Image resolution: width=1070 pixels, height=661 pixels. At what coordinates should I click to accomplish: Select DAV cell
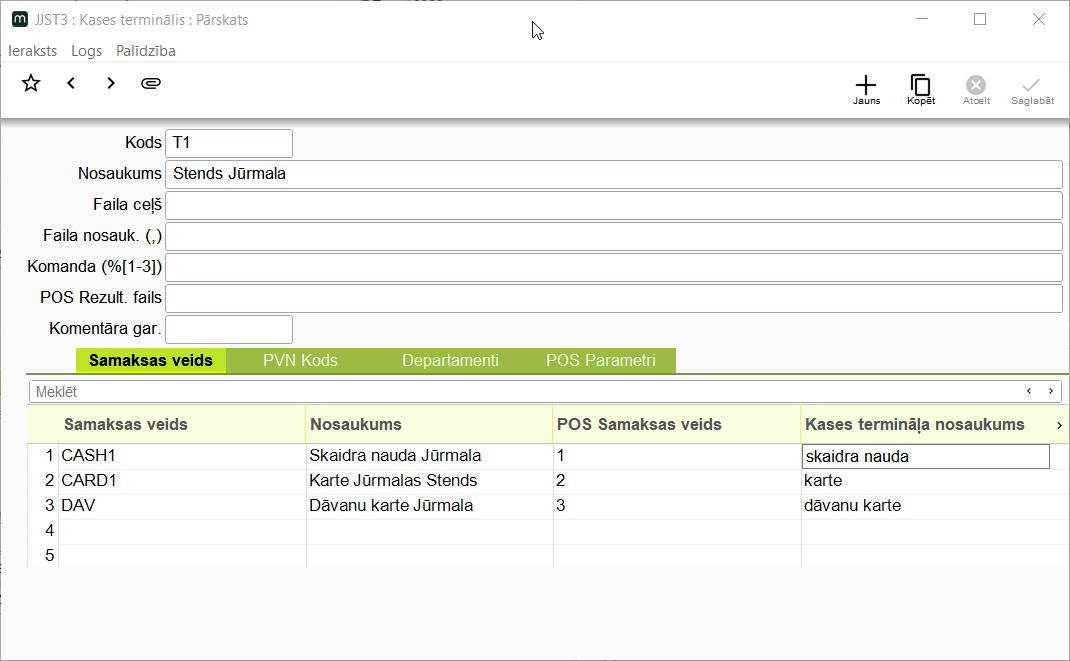pyautogui.click(x=182, y=506)
